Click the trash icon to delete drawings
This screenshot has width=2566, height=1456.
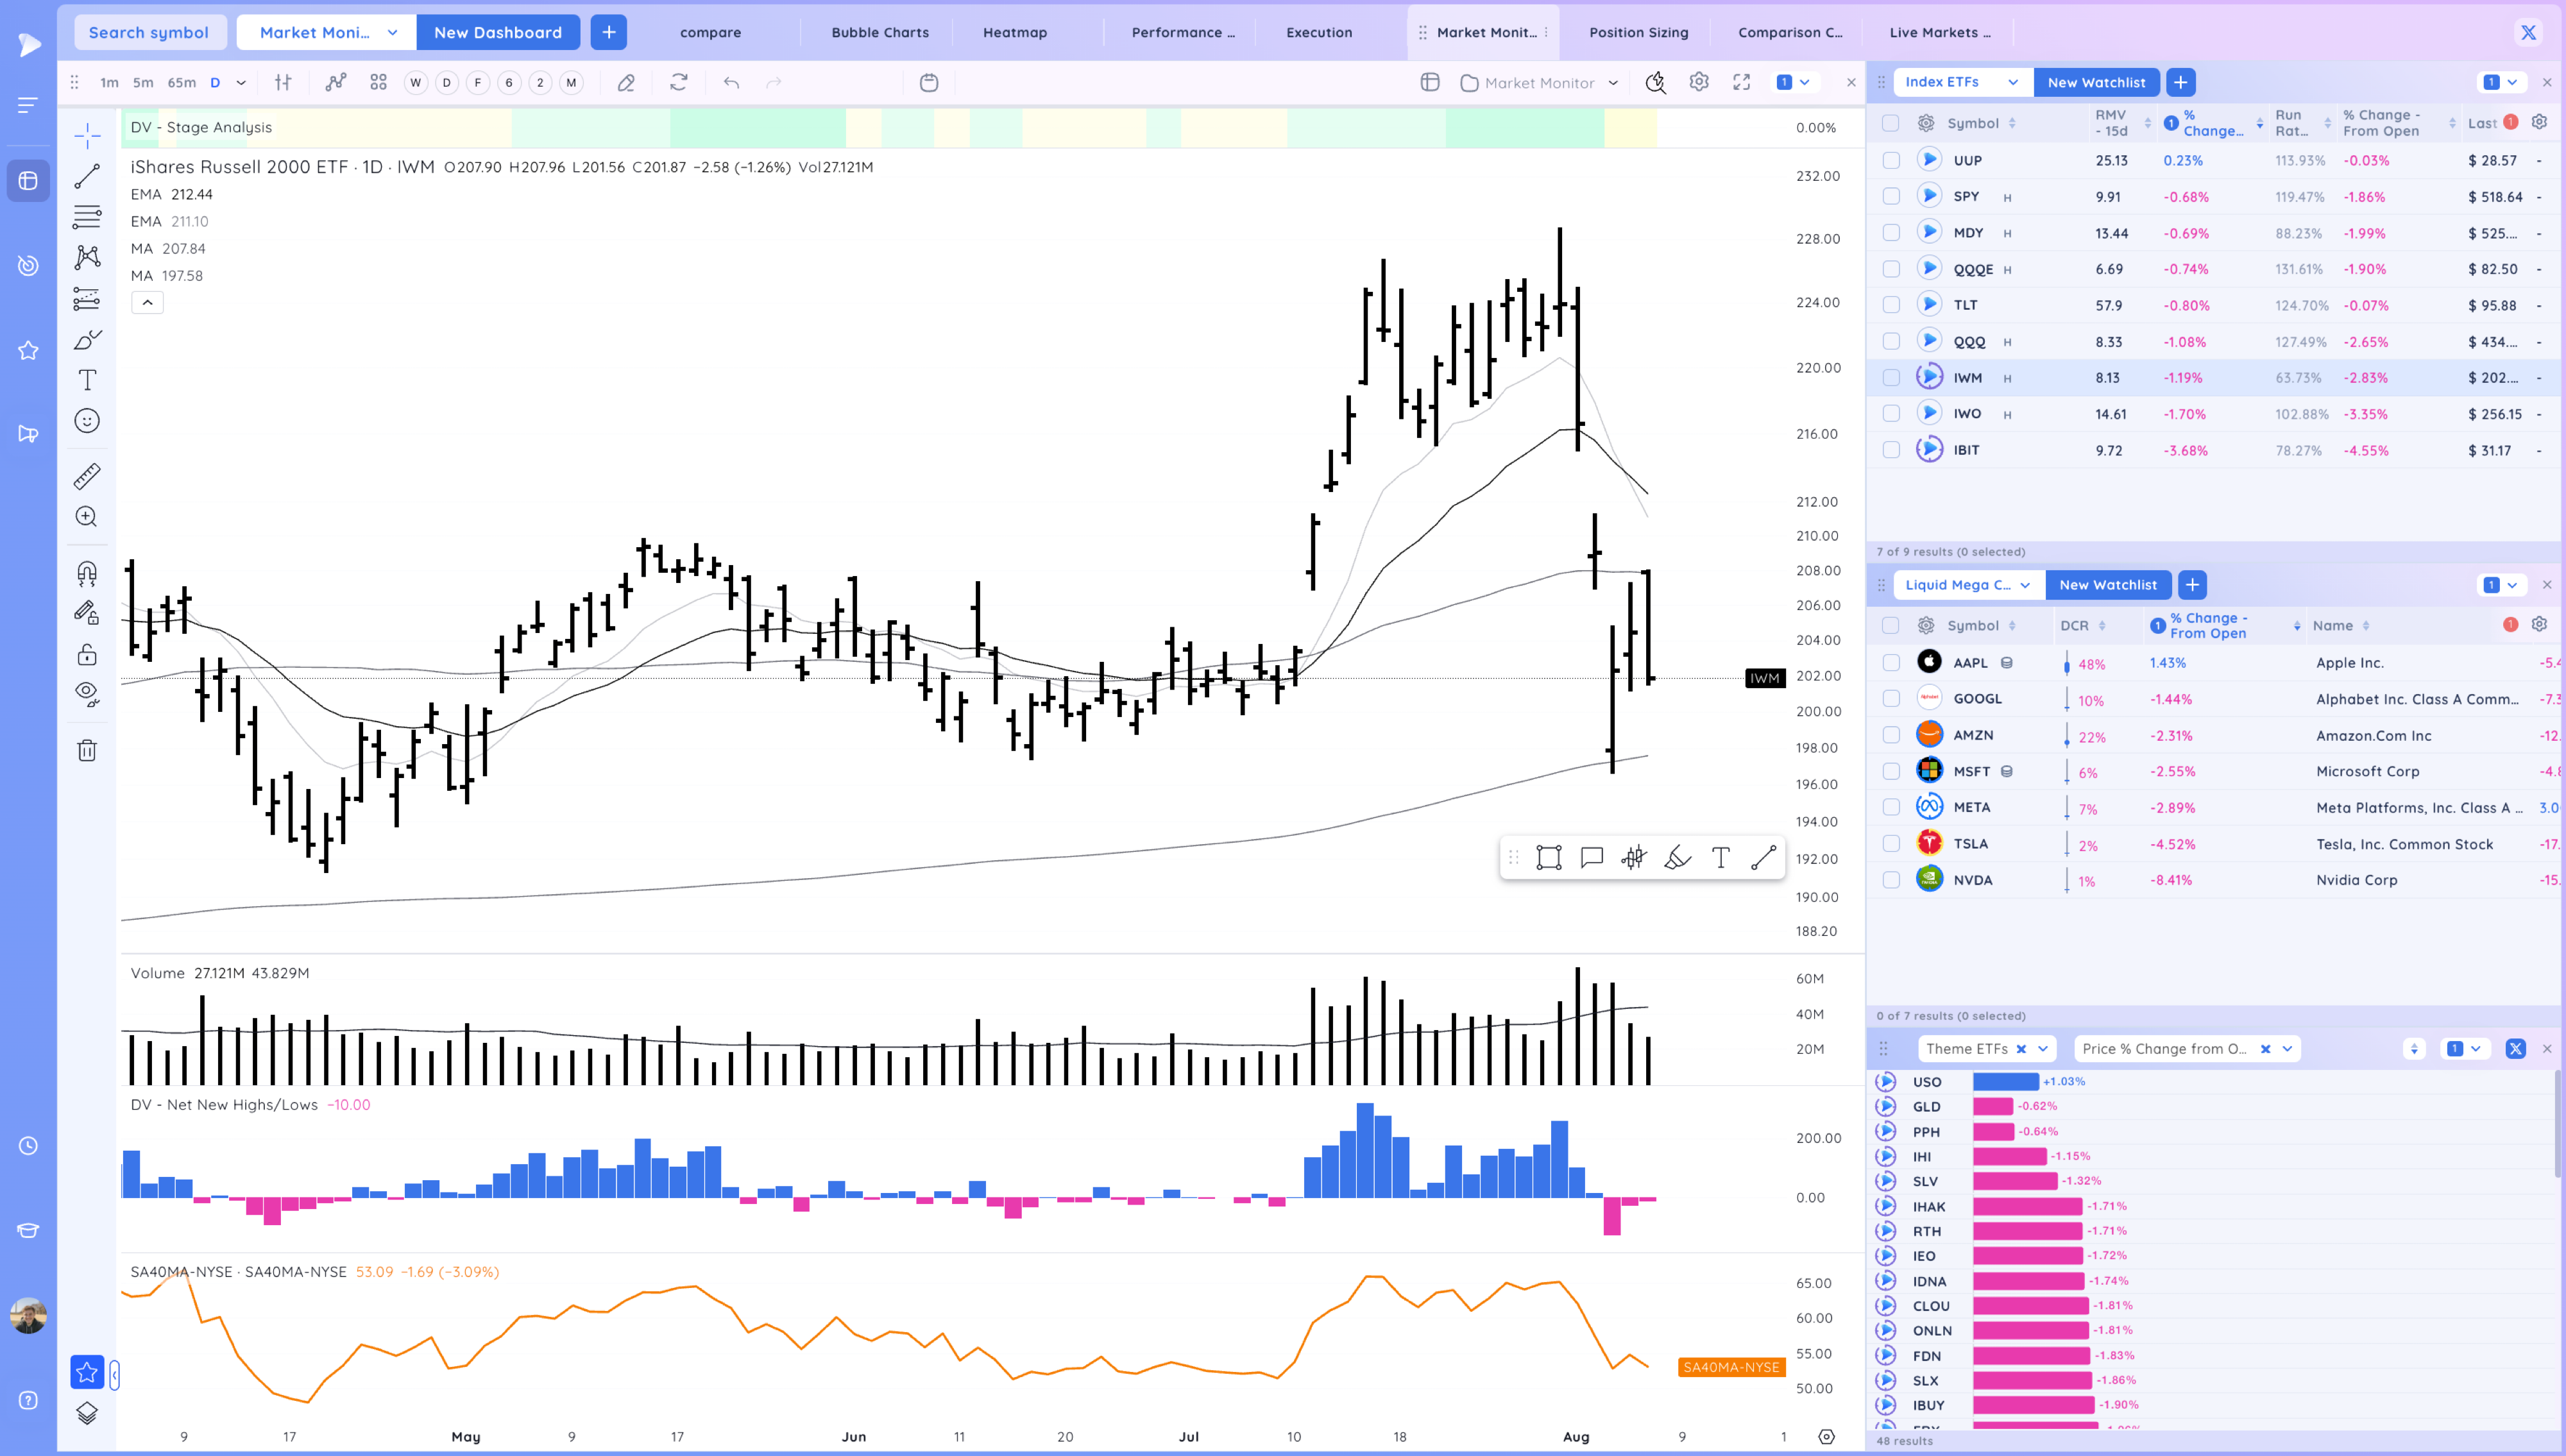tap(87, 750)
